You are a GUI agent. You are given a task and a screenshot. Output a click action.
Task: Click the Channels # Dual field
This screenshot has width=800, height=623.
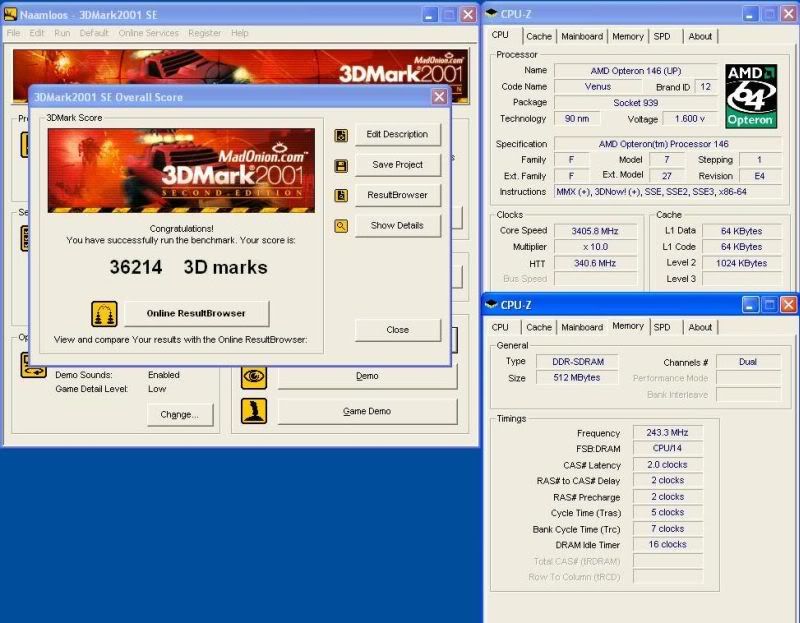(x=748, y=362)
